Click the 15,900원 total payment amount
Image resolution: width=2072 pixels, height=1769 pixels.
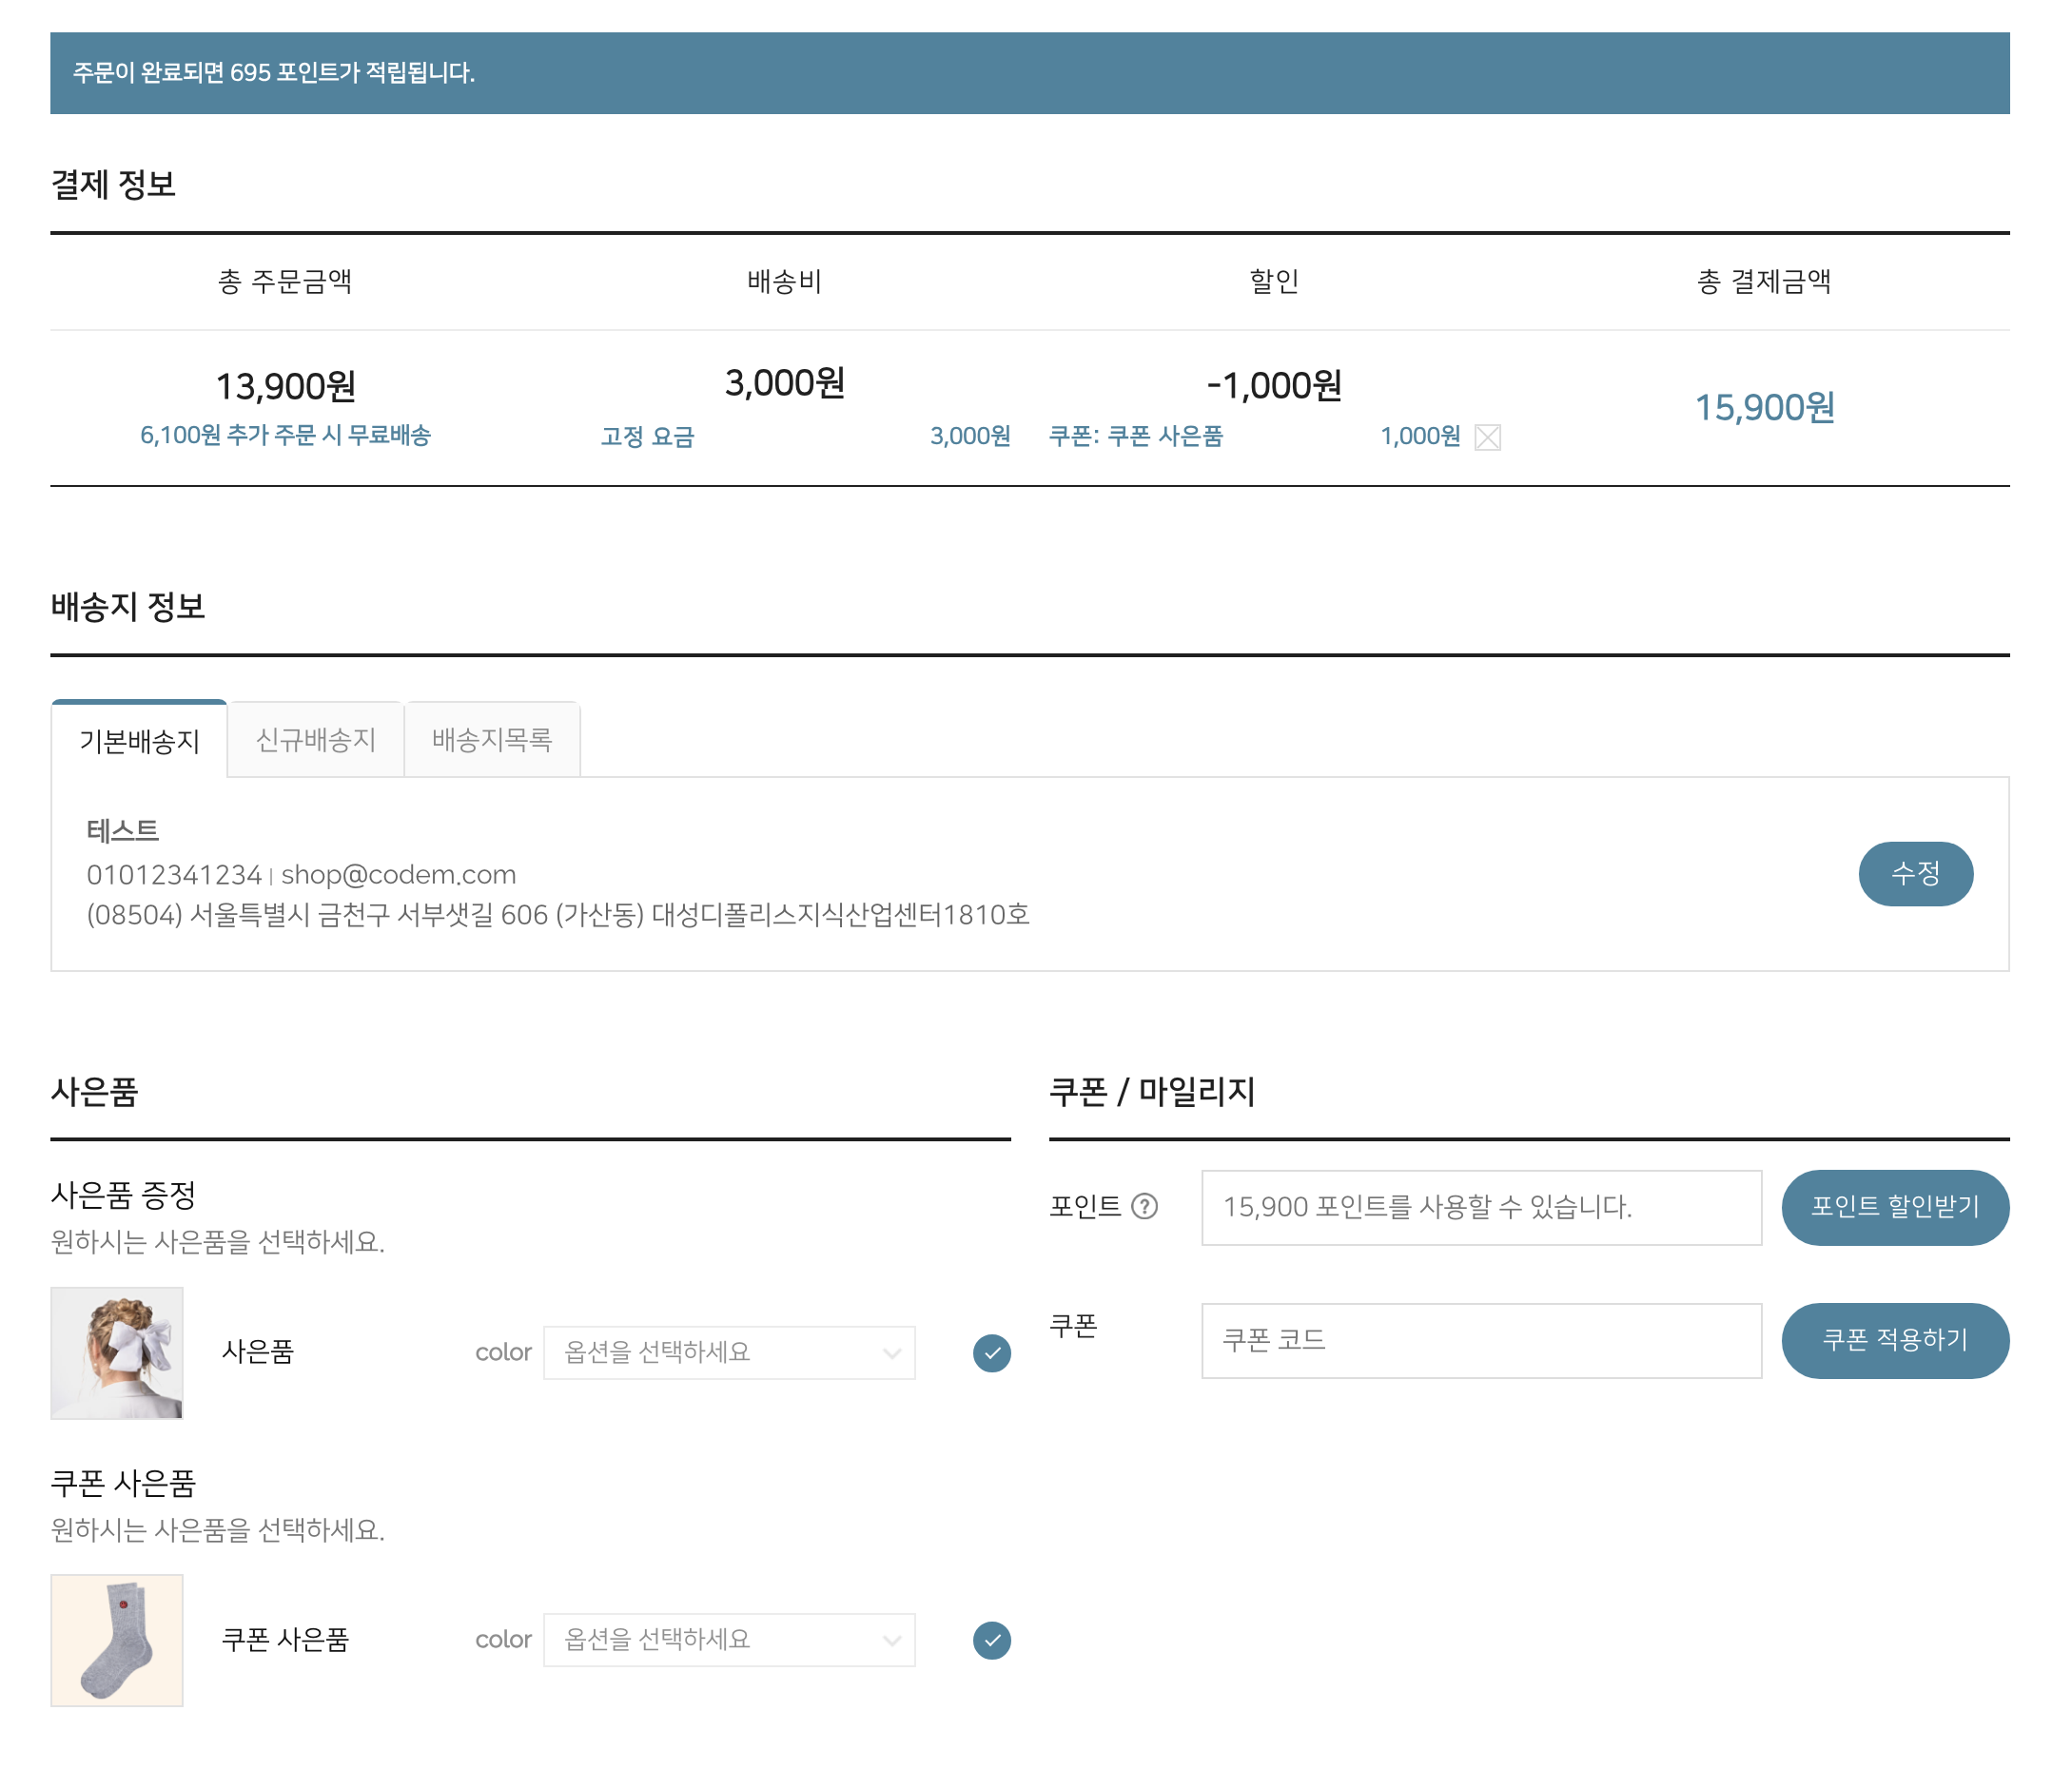1764,407
